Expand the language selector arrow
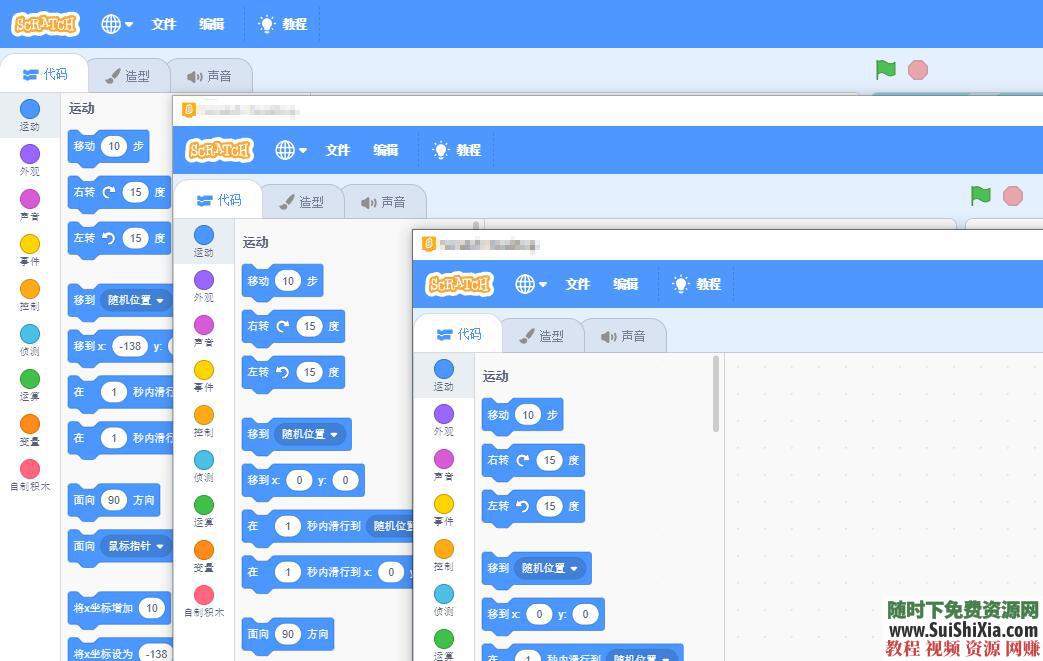The height and width of the screenshot is (661, 1043). pos(131,24)
